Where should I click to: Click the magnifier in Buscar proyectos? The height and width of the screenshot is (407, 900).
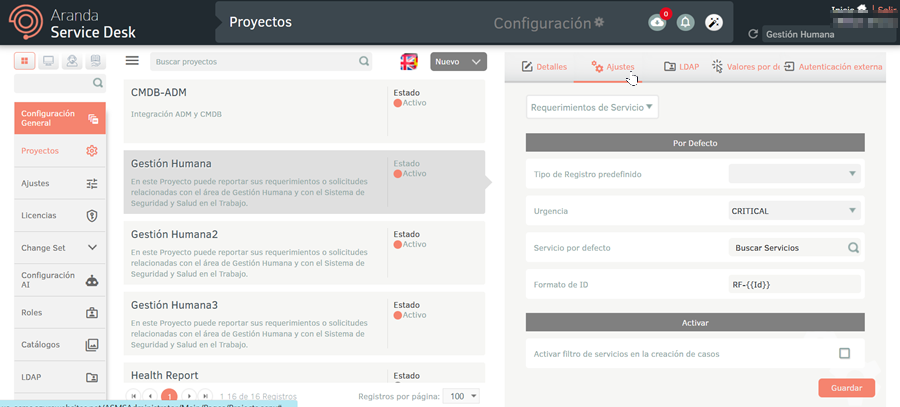pos(364,61)
